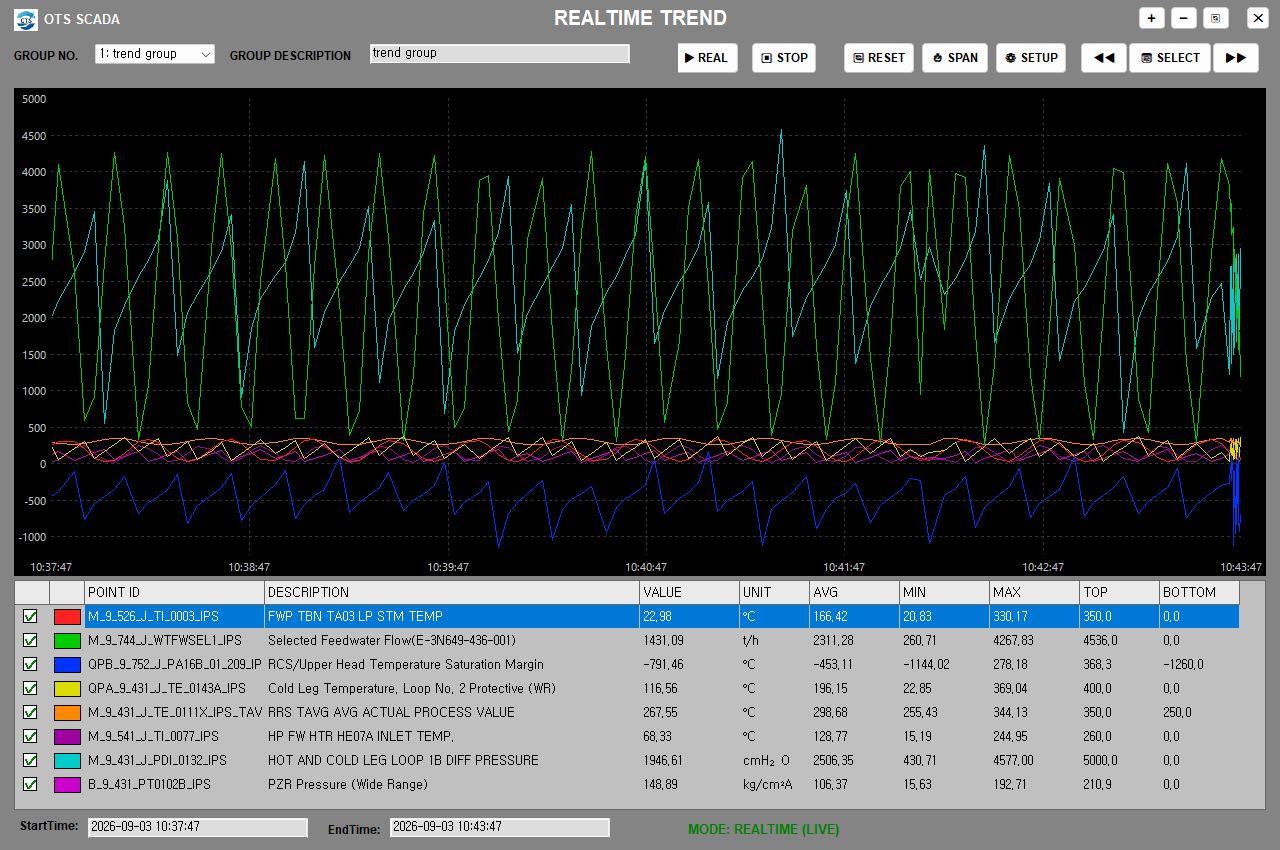Open the SETUP dialog

click(1031, 58)
